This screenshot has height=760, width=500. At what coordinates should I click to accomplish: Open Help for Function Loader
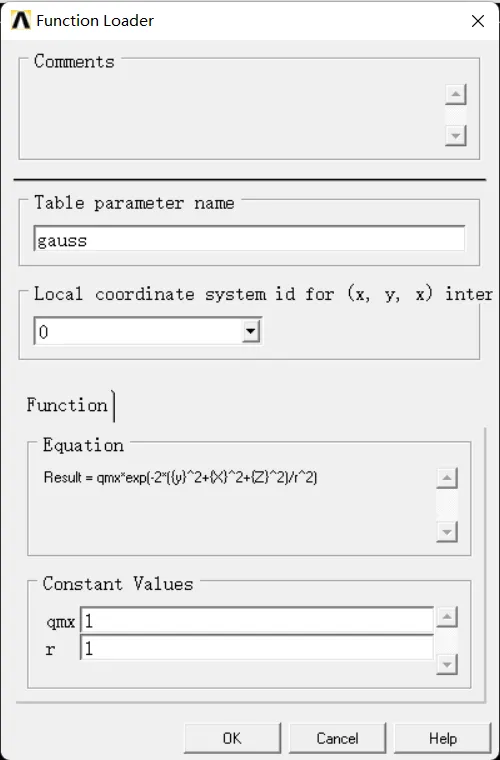click(x=442, y=738)
